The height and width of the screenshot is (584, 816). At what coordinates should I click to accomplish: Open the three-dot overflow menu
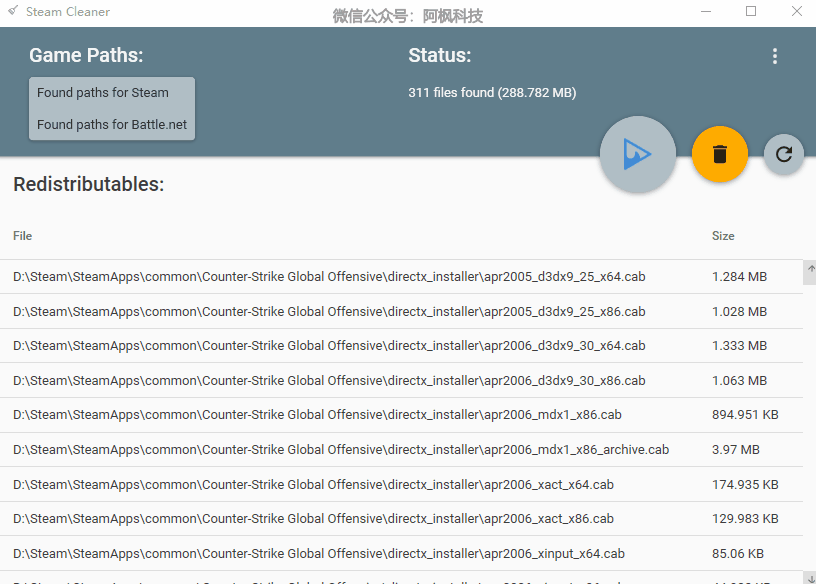[775, 56]
